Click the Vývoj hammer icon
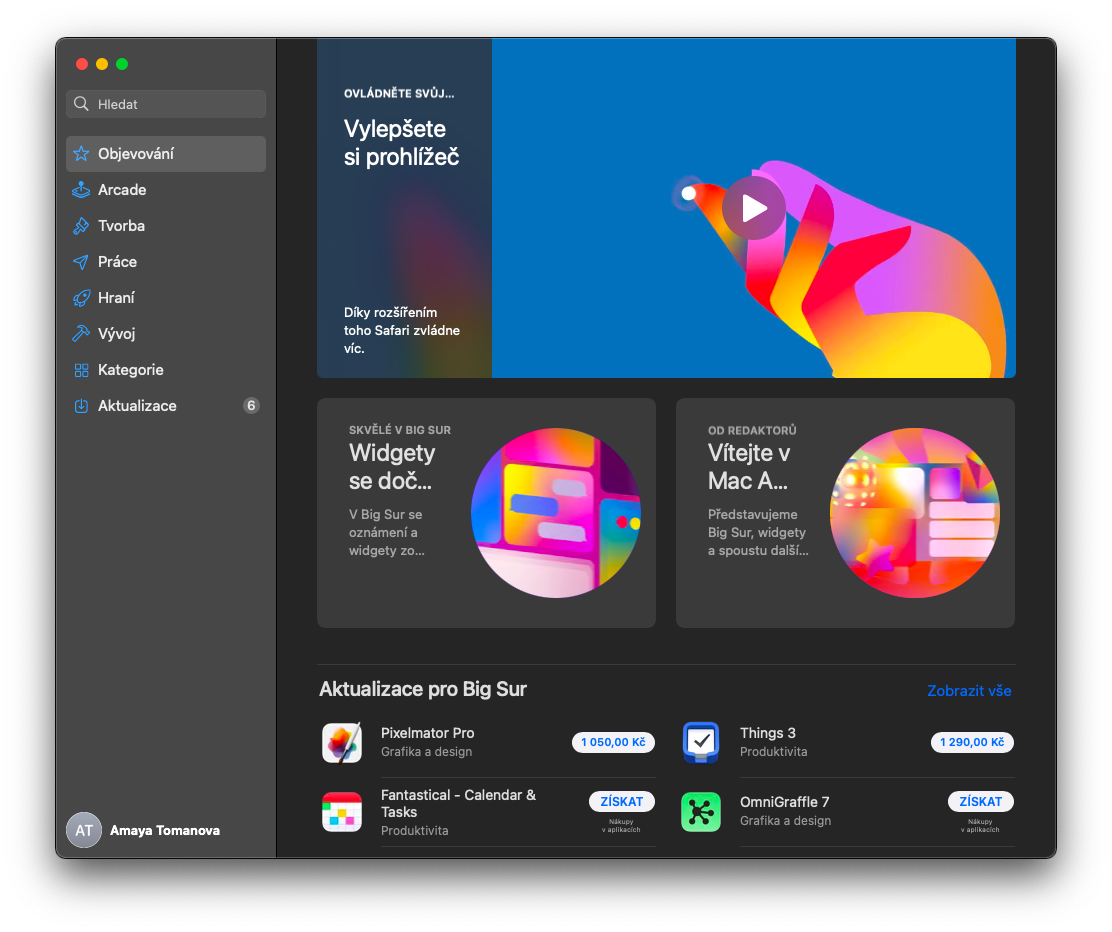Image resolution: width=1112 pixels, height=932 pixels. pos(82,334)
